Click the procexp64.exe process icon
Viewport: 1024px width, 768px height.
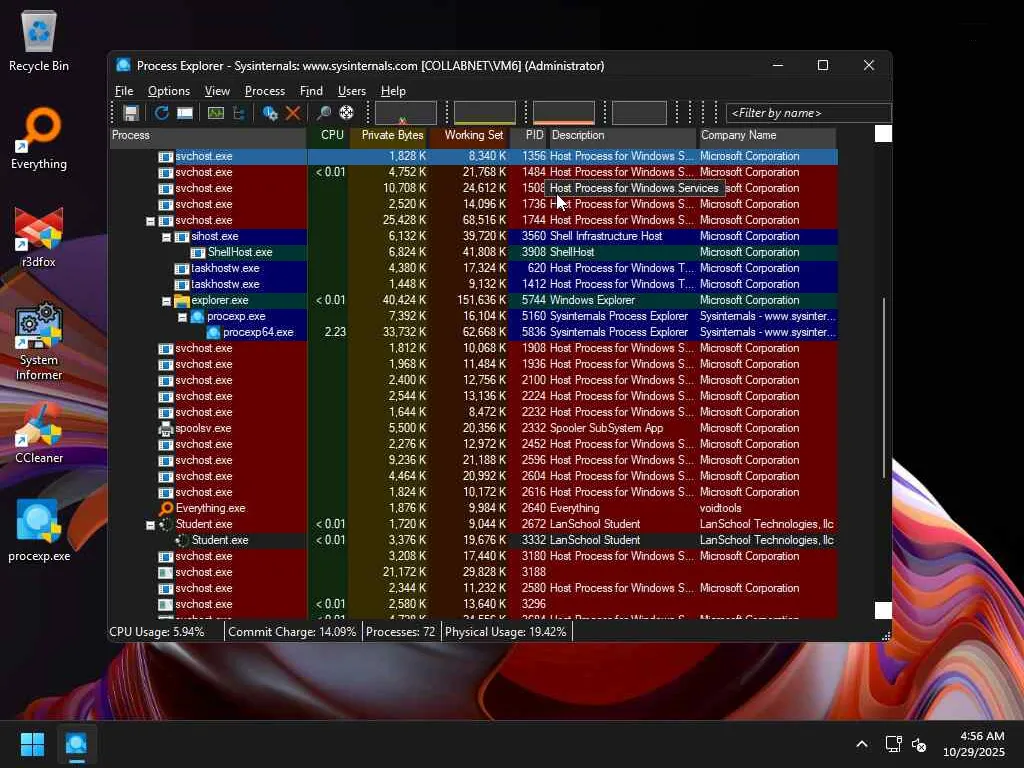point(214,332)
